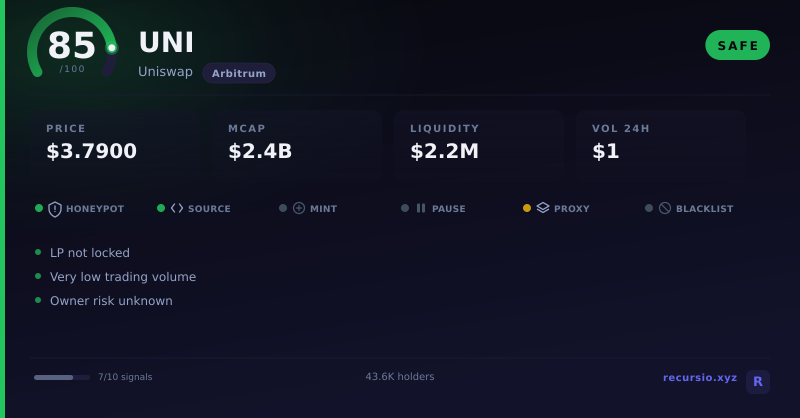
Task: Click the MCAP $2.4B card
Action: coord(297,144)
